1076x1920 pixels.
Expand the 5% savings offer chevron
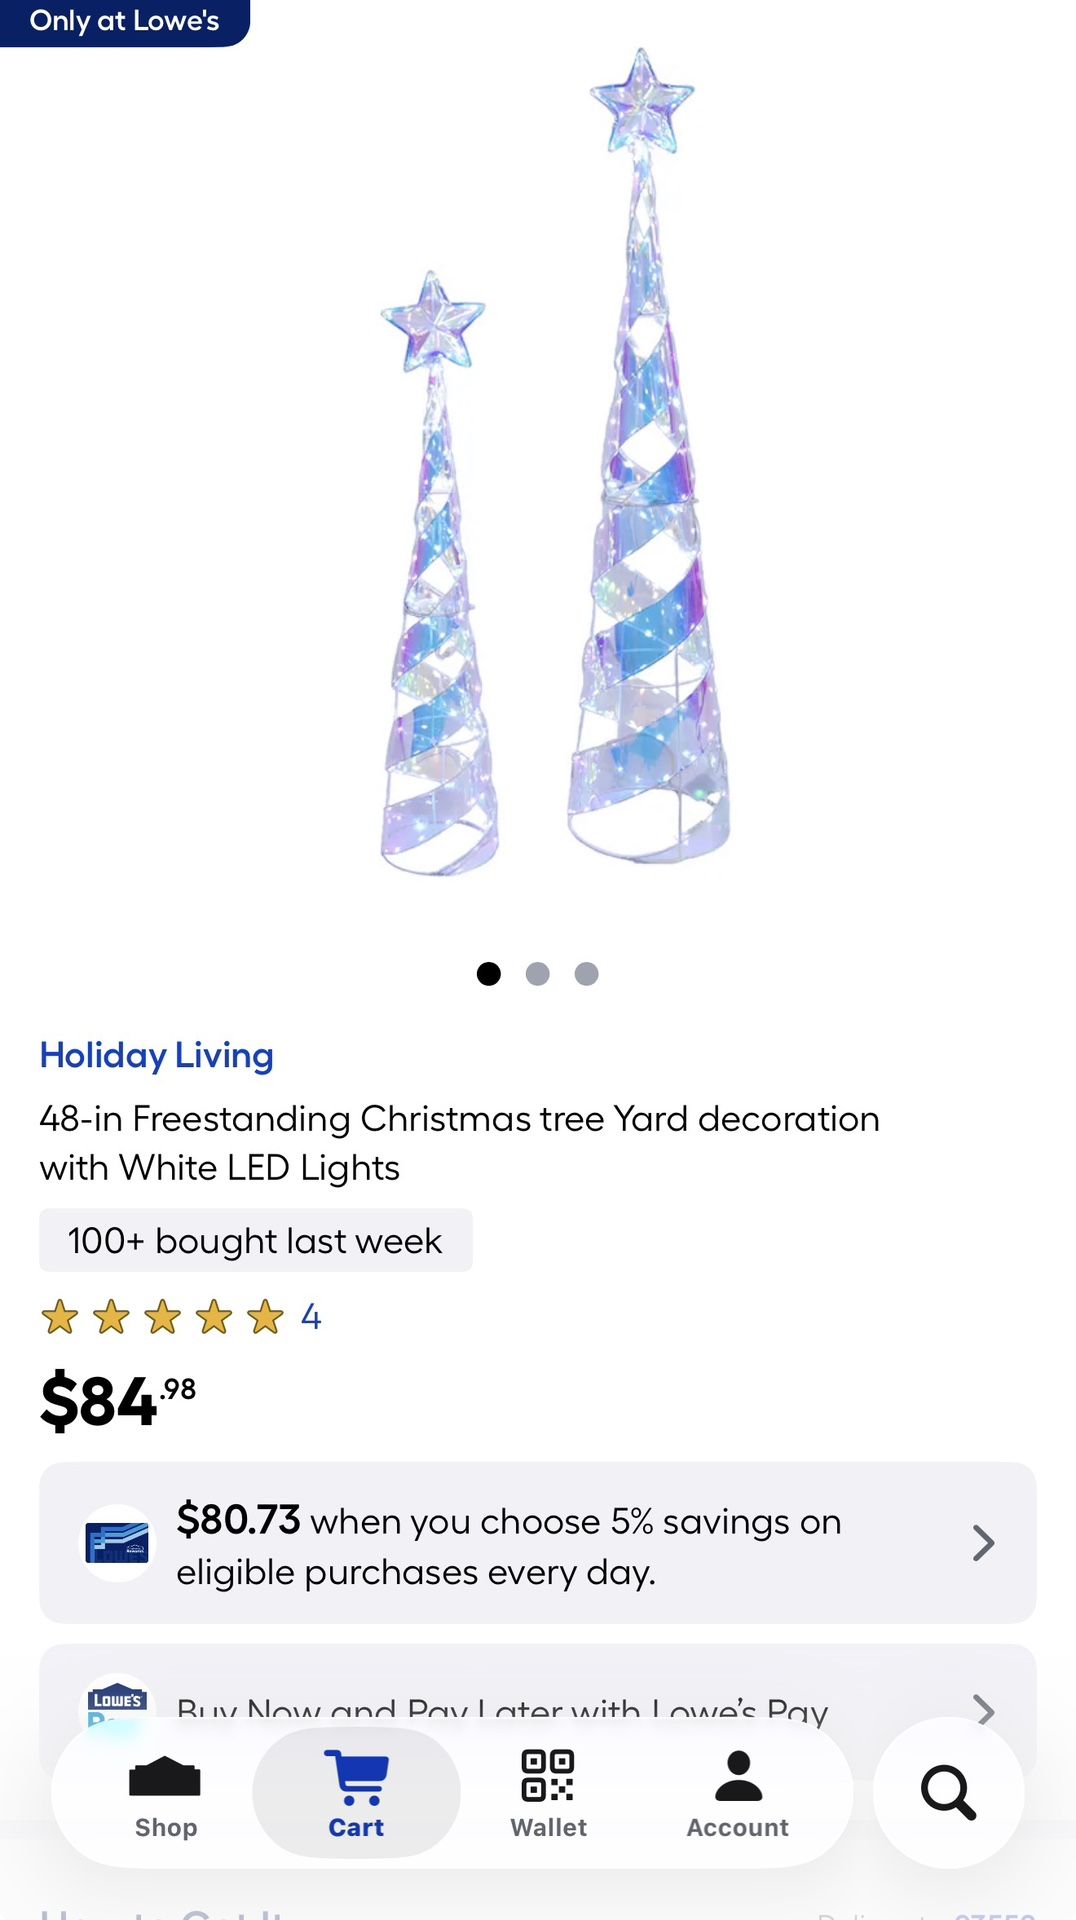984,1543
